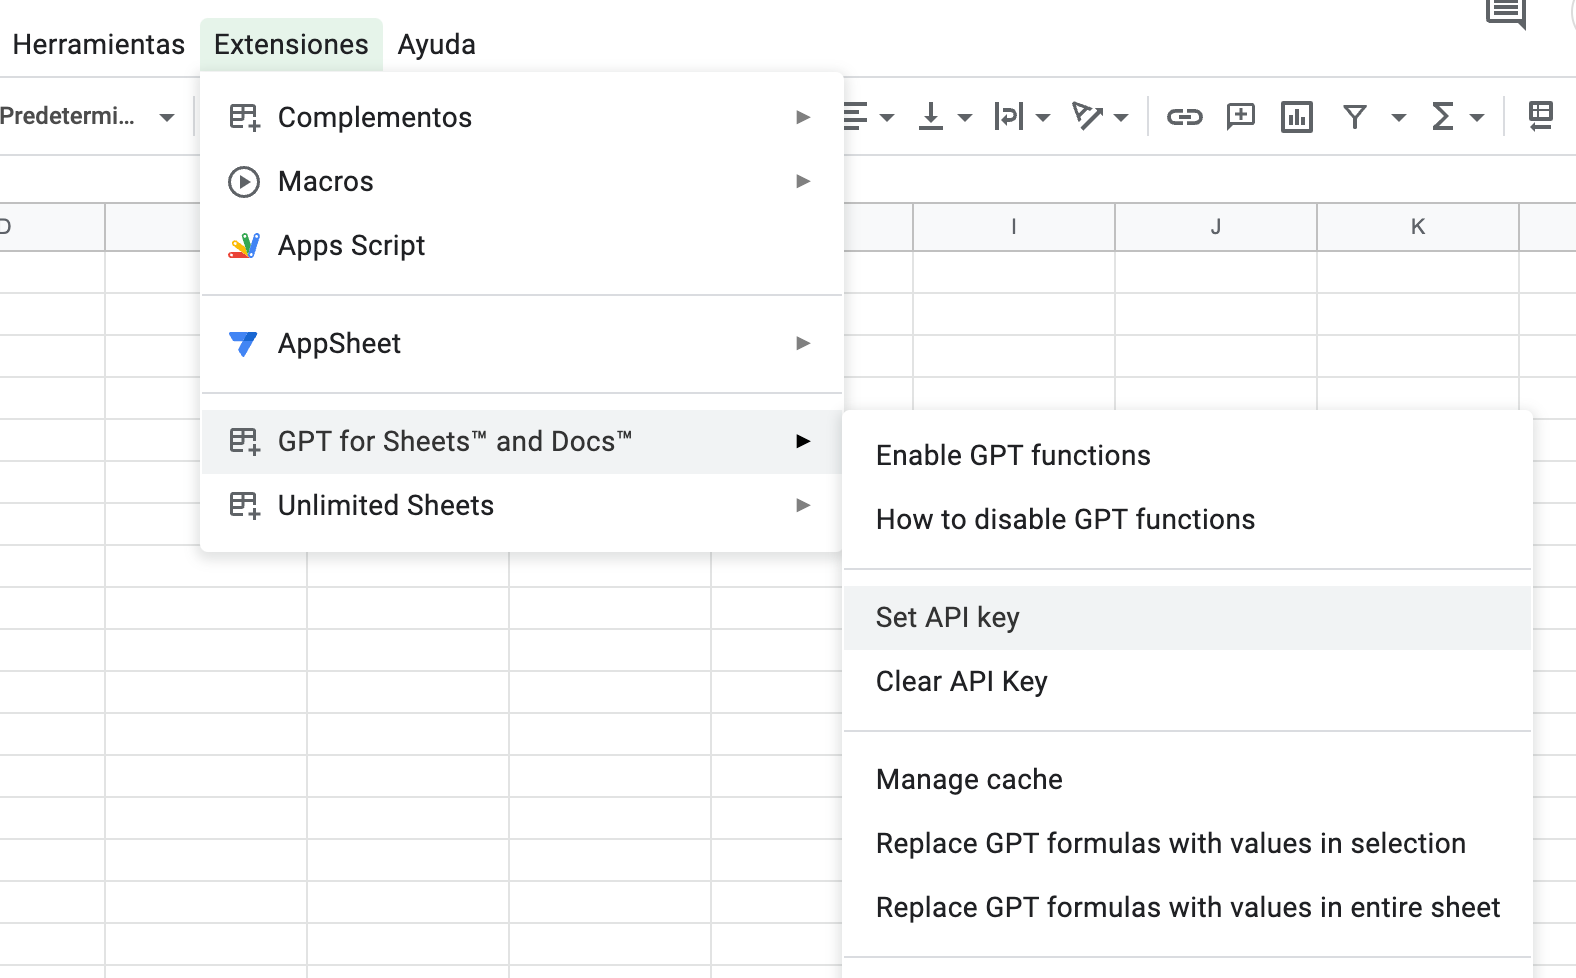Close the Extensiones menu in menu bar

[x=291, y=45]
